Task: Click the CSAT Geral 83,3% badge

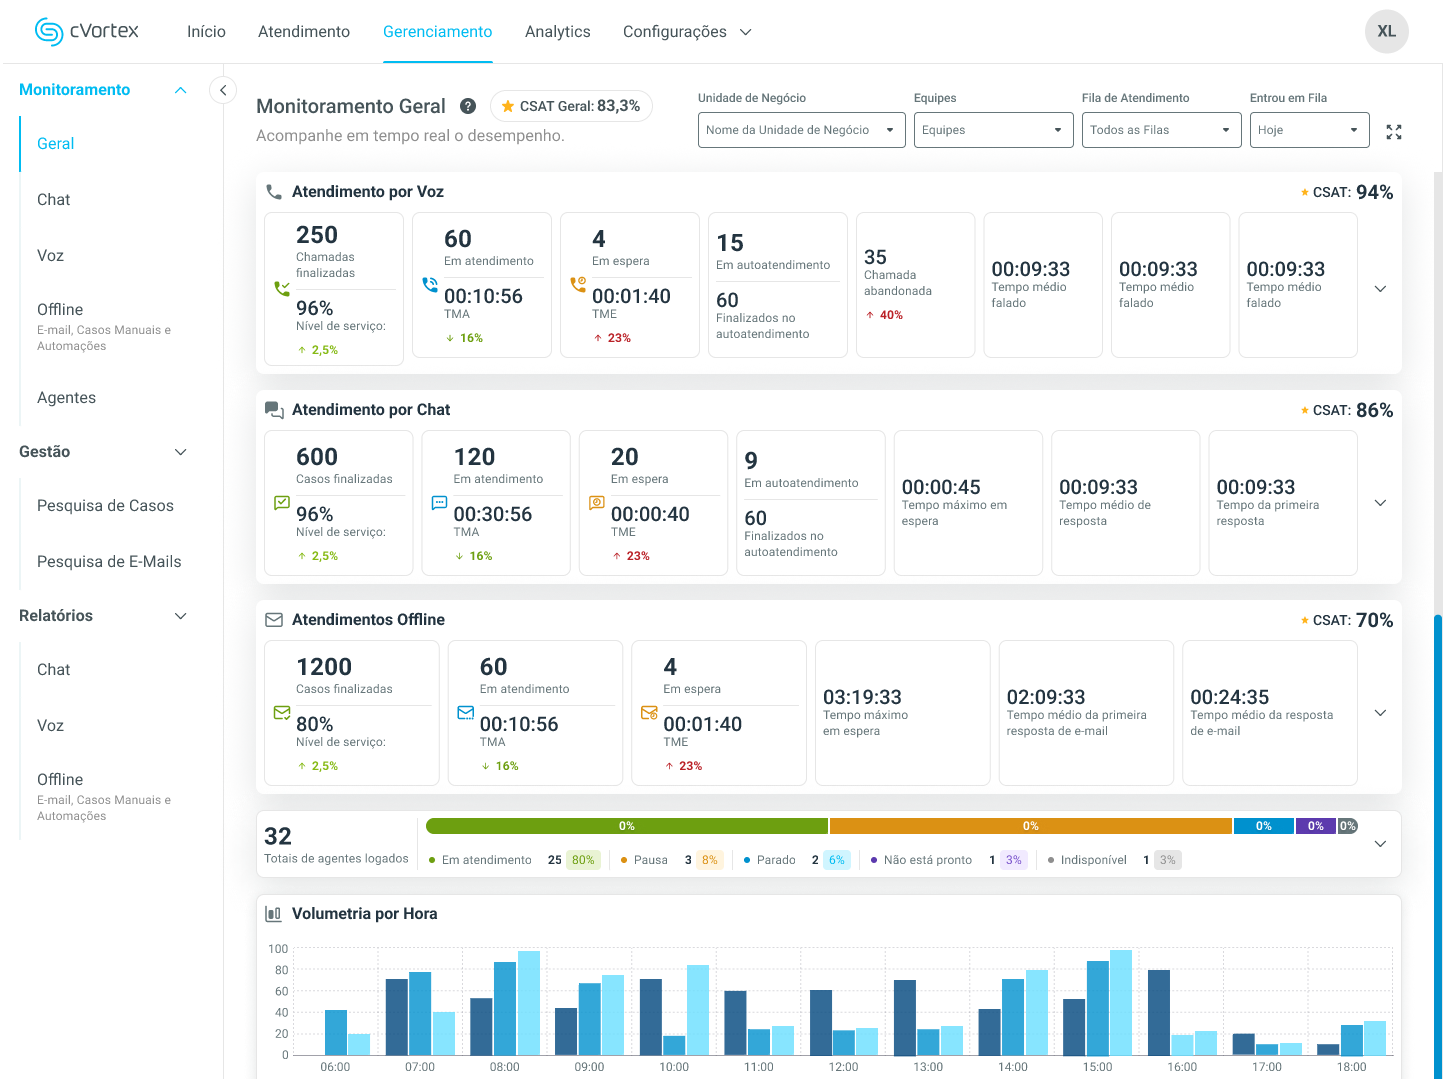Action: (571, 106)
